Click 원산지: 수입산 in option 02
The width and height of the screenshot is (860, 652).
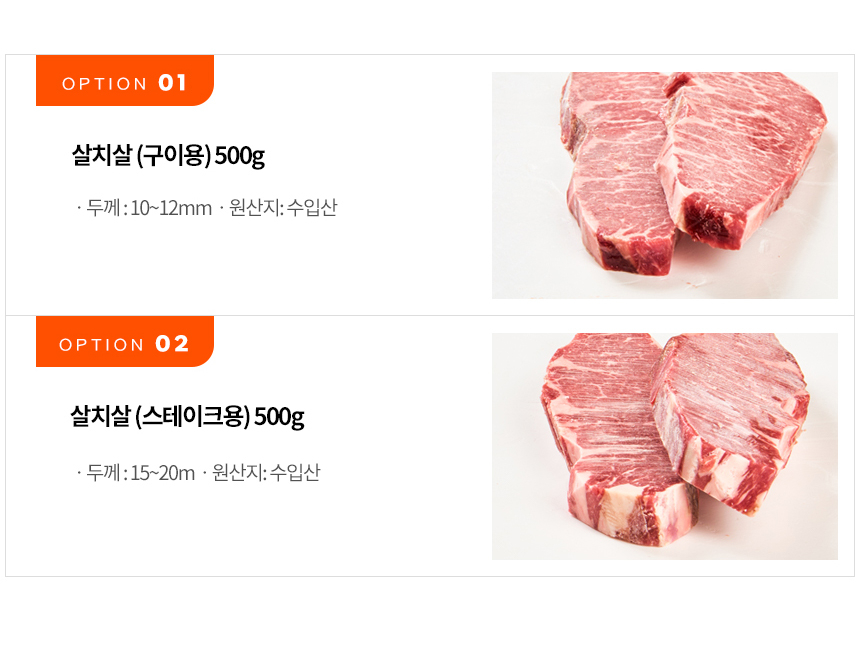tap(266, 472)
